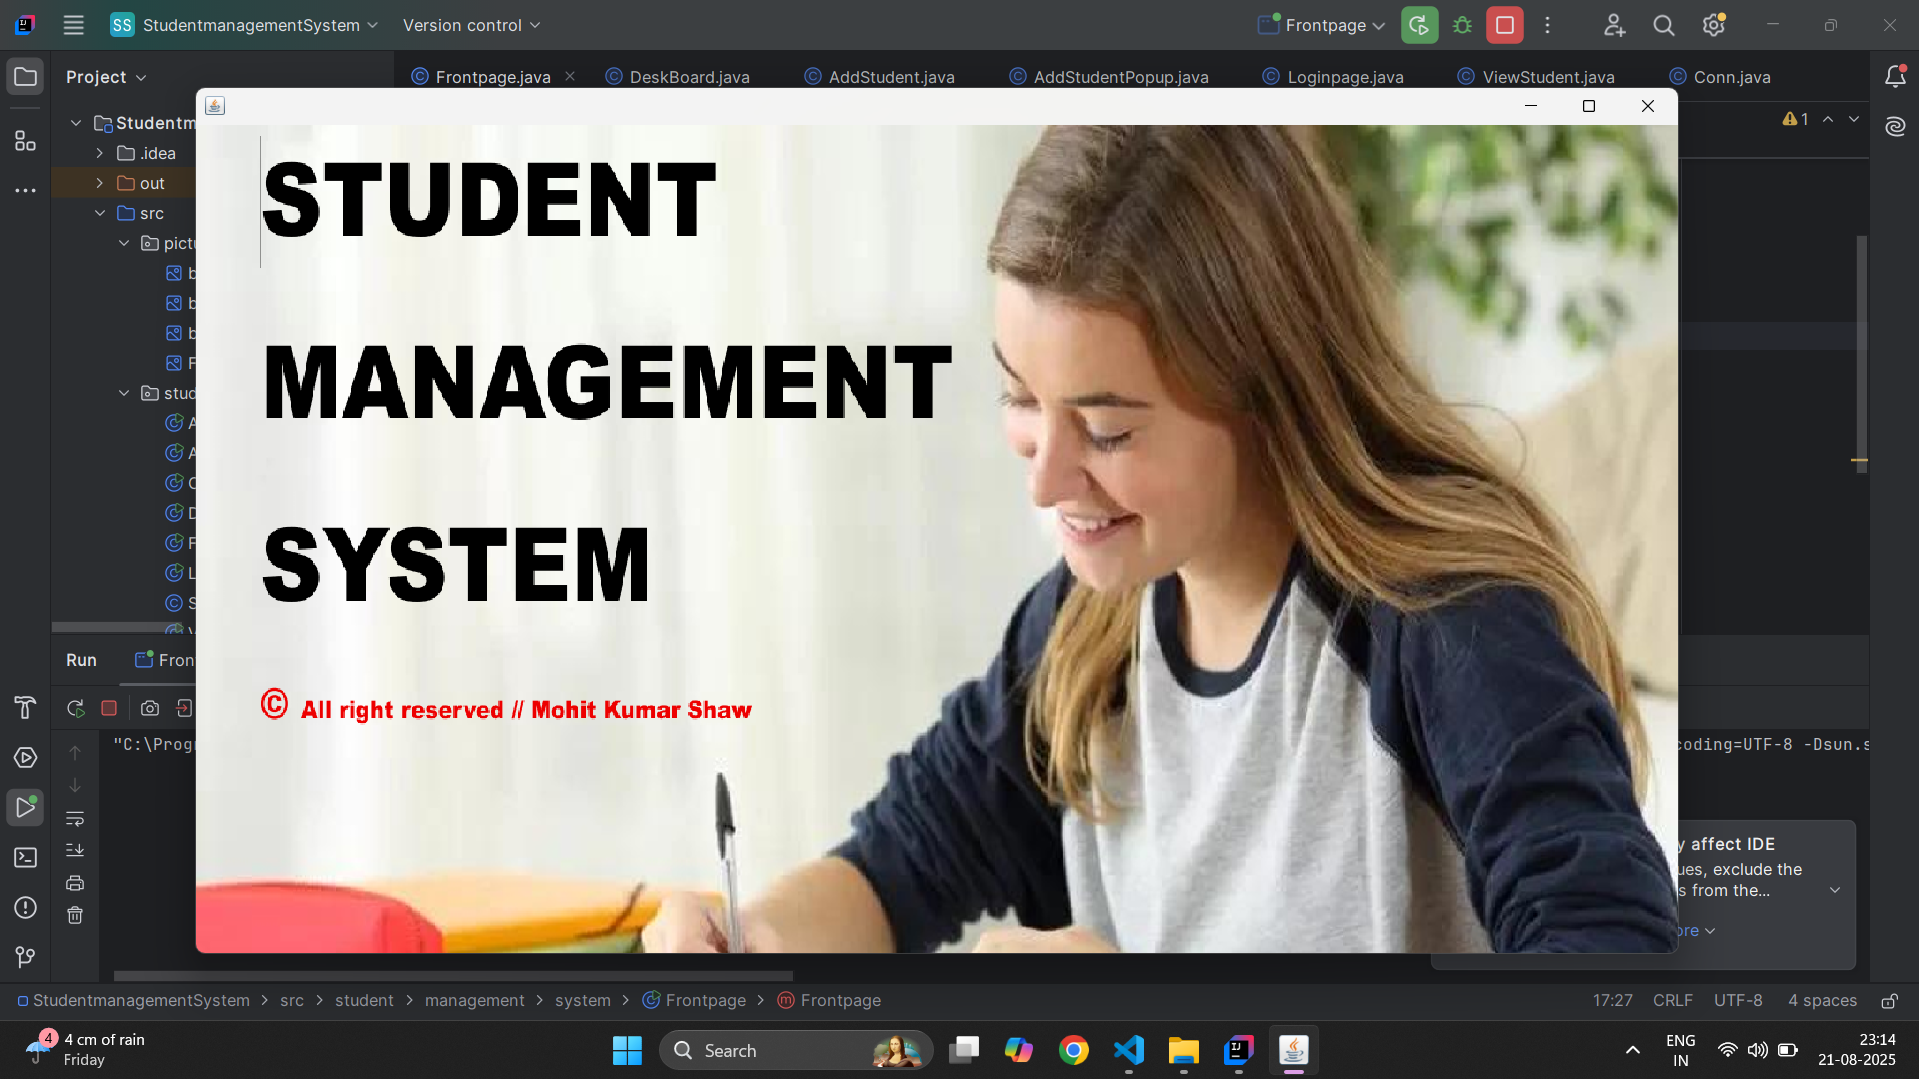Open the Git version control tool window
The height and width of the screenshot is (1079, 1919).
coord(25,957)
